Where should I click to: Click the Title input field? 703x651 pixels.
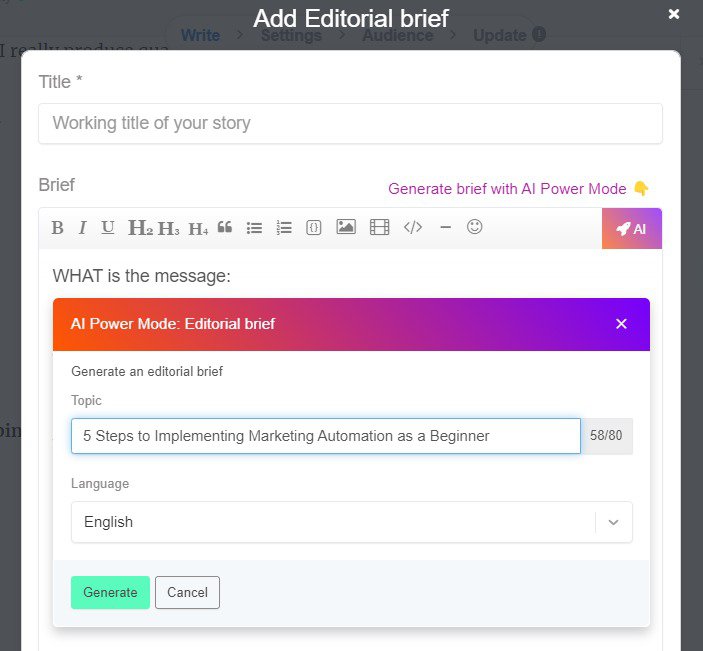350,123
